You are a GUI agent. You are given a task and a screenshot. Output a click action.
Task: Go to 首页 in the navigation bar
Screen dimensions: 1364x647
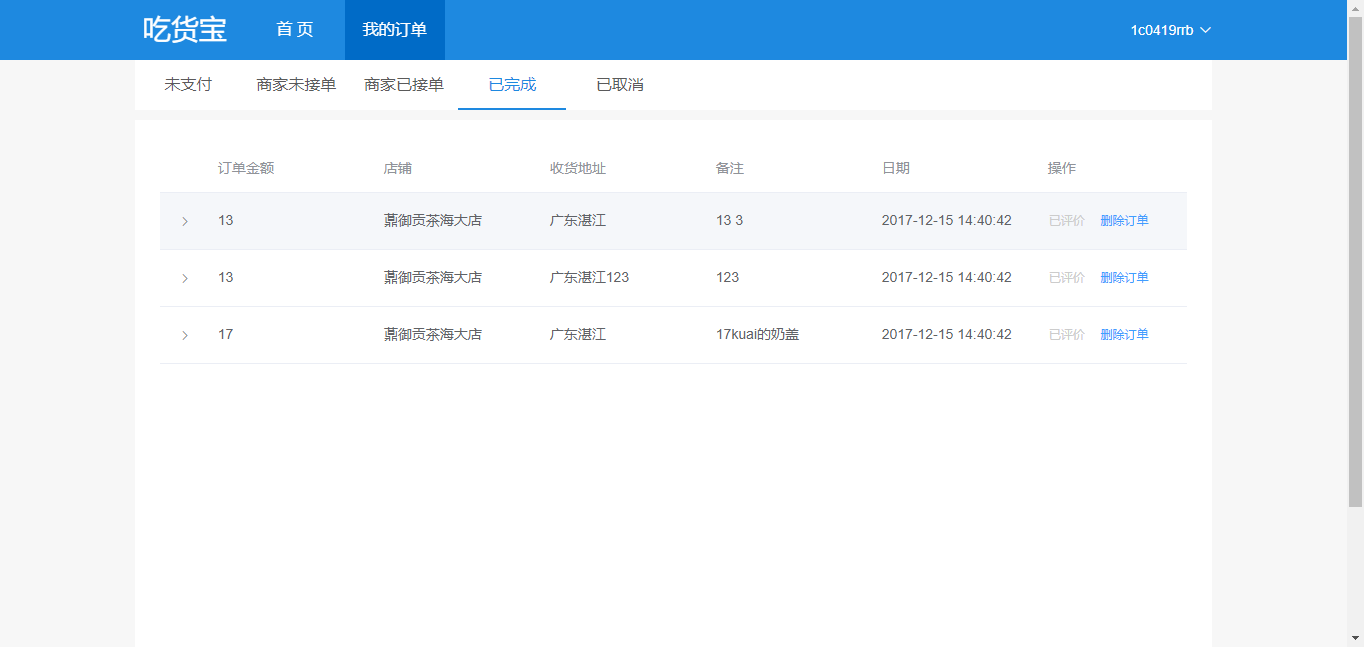pos(295,30)
